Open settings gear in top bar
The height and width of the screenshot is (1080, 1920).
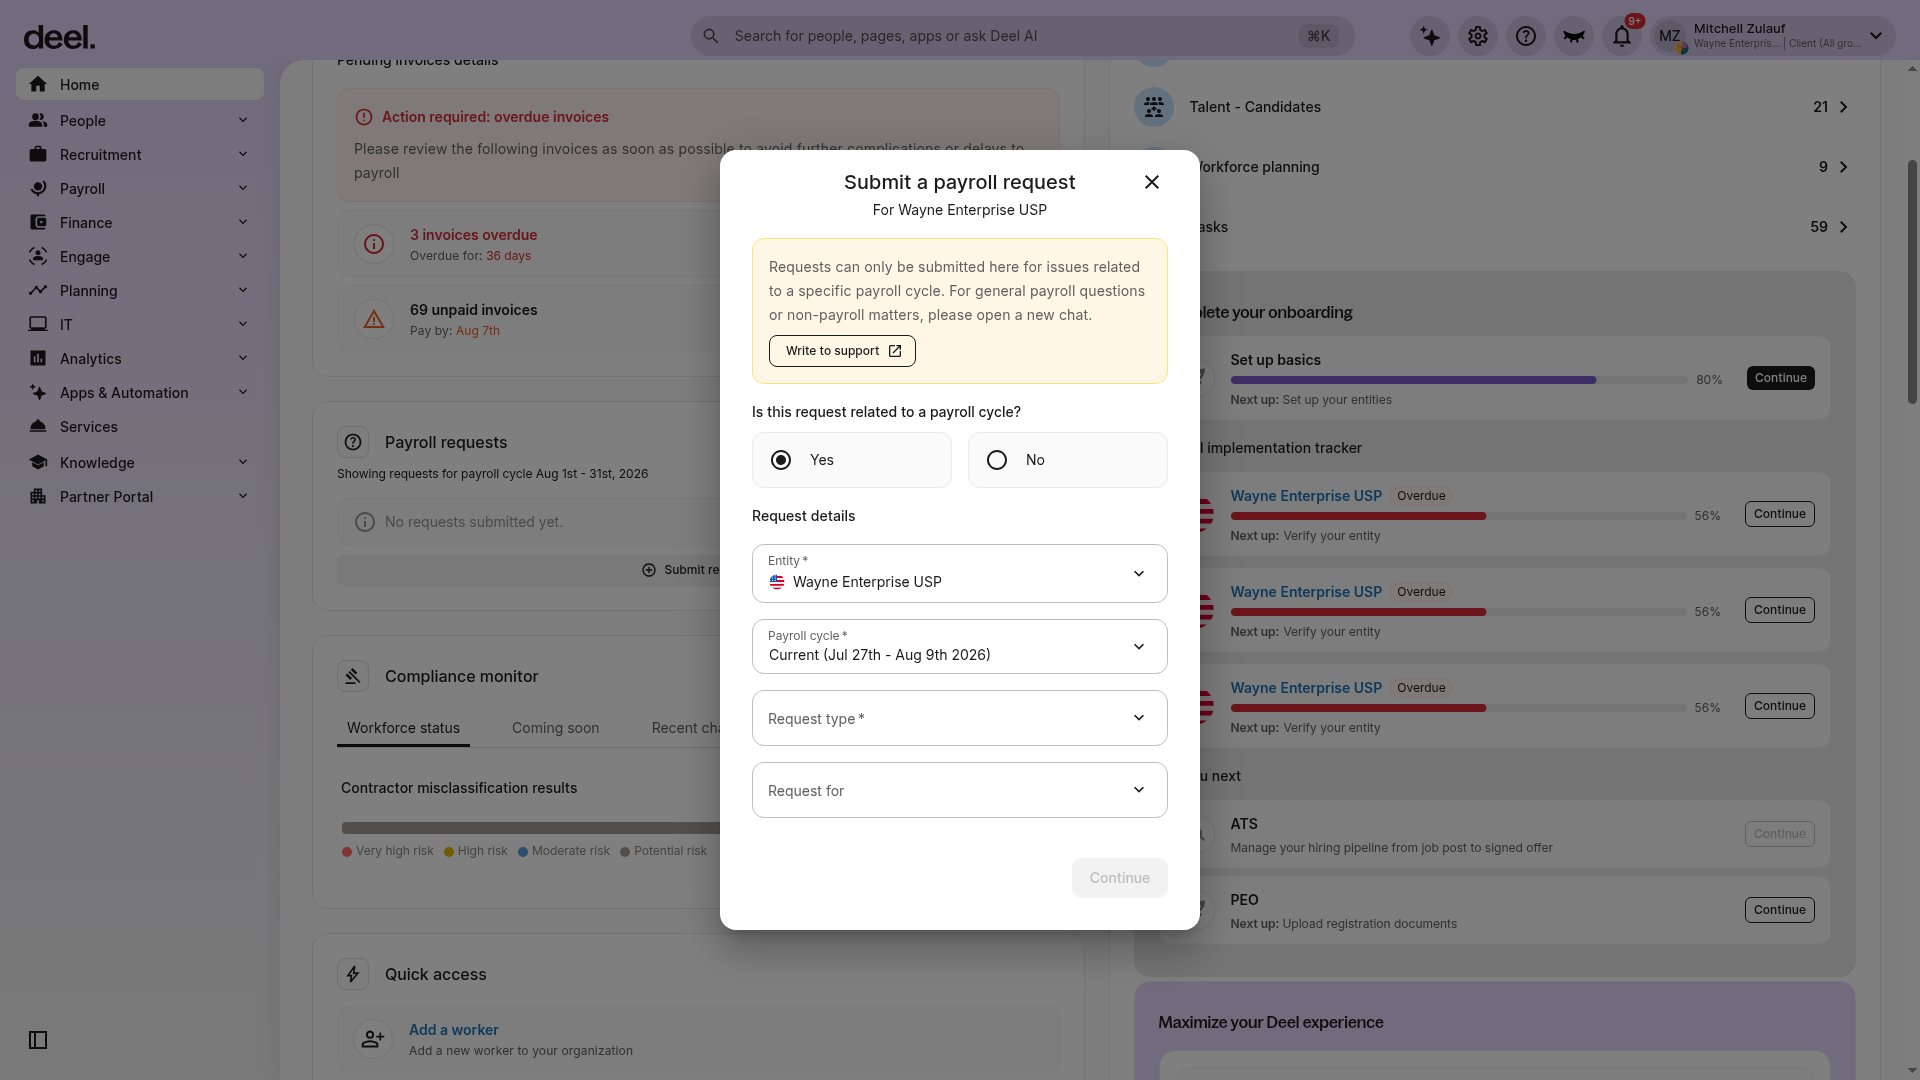pos(1478,37)
